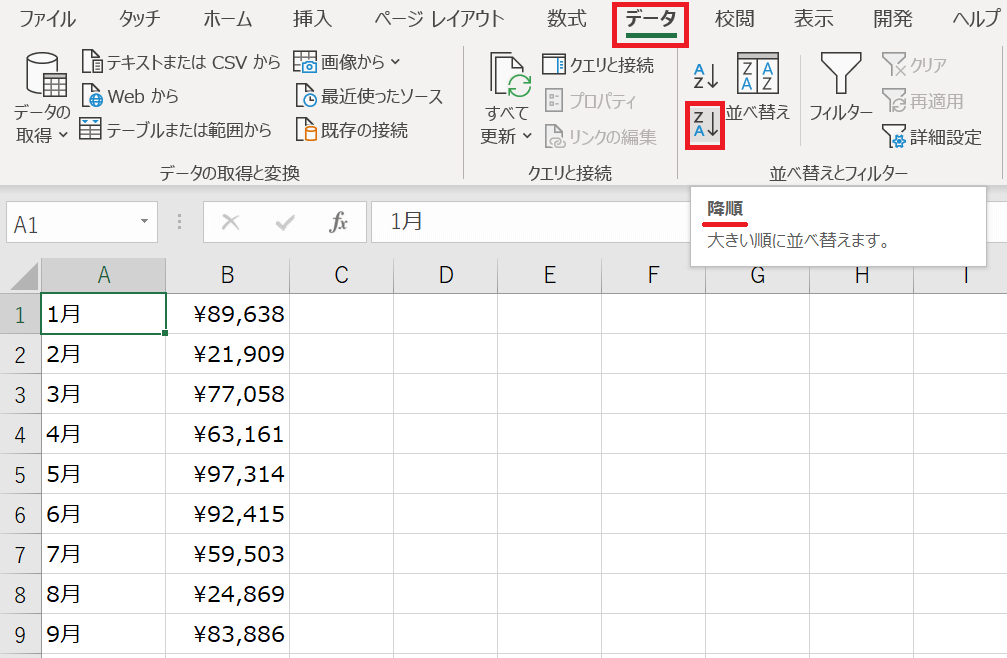Viewport: 1007px width, 658px height.
Task: Switch to the ホーム ribbon tab
Action: tap(227, 20)
